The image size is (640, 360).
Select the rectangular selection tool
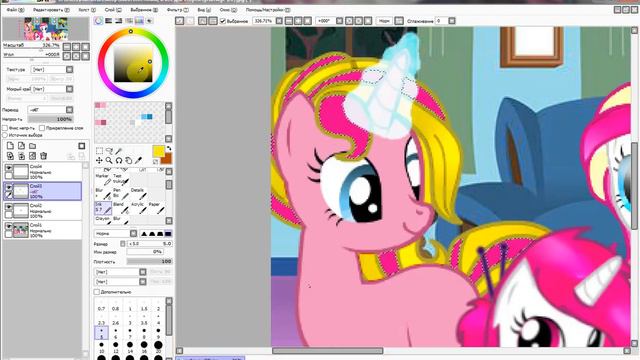(x=99, y=151)
